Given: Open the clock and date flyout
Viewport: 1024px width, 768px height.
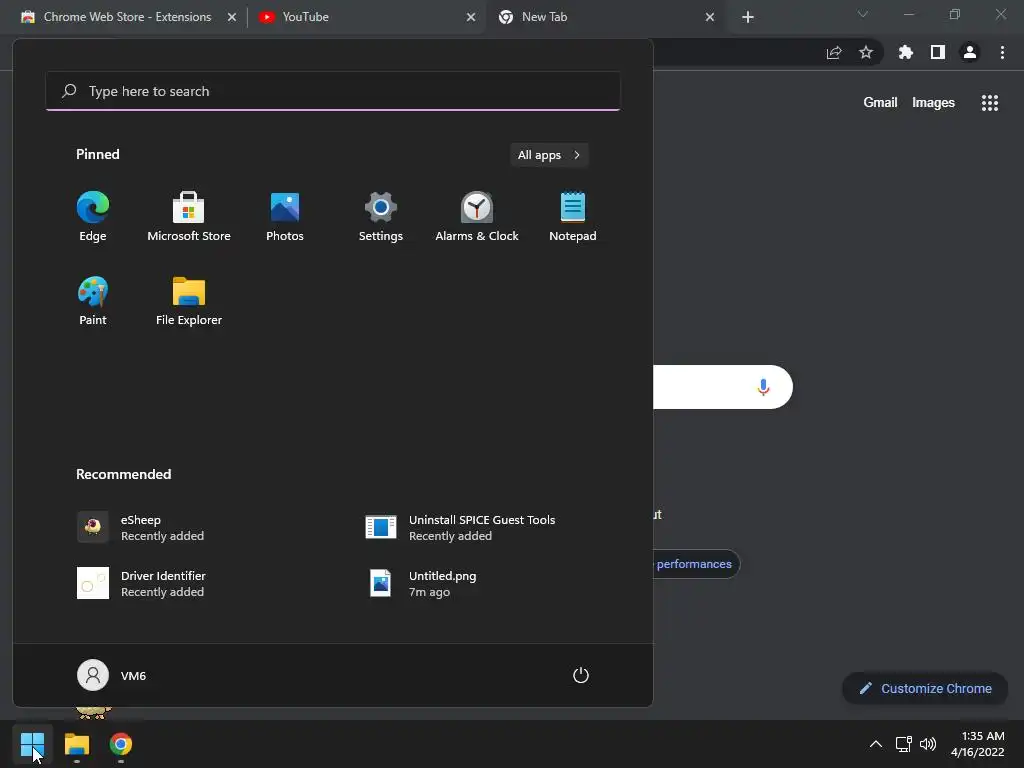Looking at the screenshot, I should pos(978,744).
